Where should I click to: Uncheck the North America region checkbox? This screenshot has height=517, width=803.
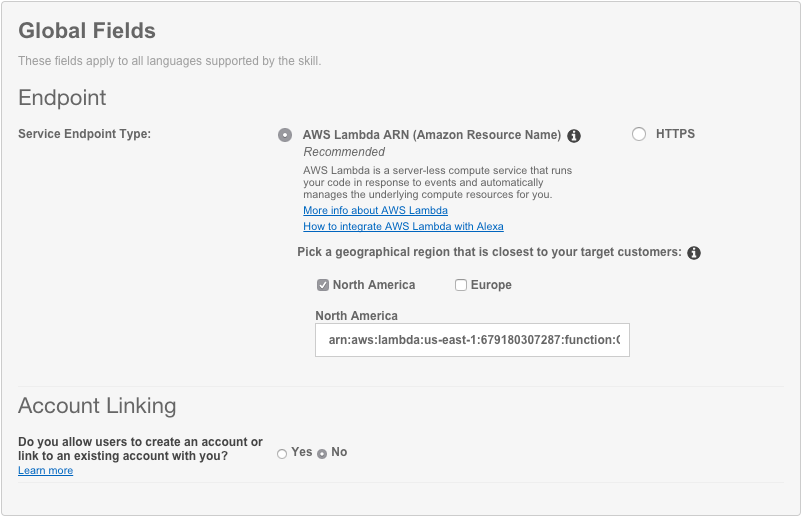click(x=323, y=285)
